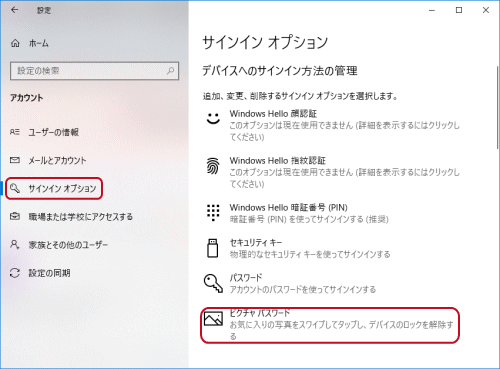Click the 設定 window title text
This screenshot has height=369, width=500.
coord(44,10)
